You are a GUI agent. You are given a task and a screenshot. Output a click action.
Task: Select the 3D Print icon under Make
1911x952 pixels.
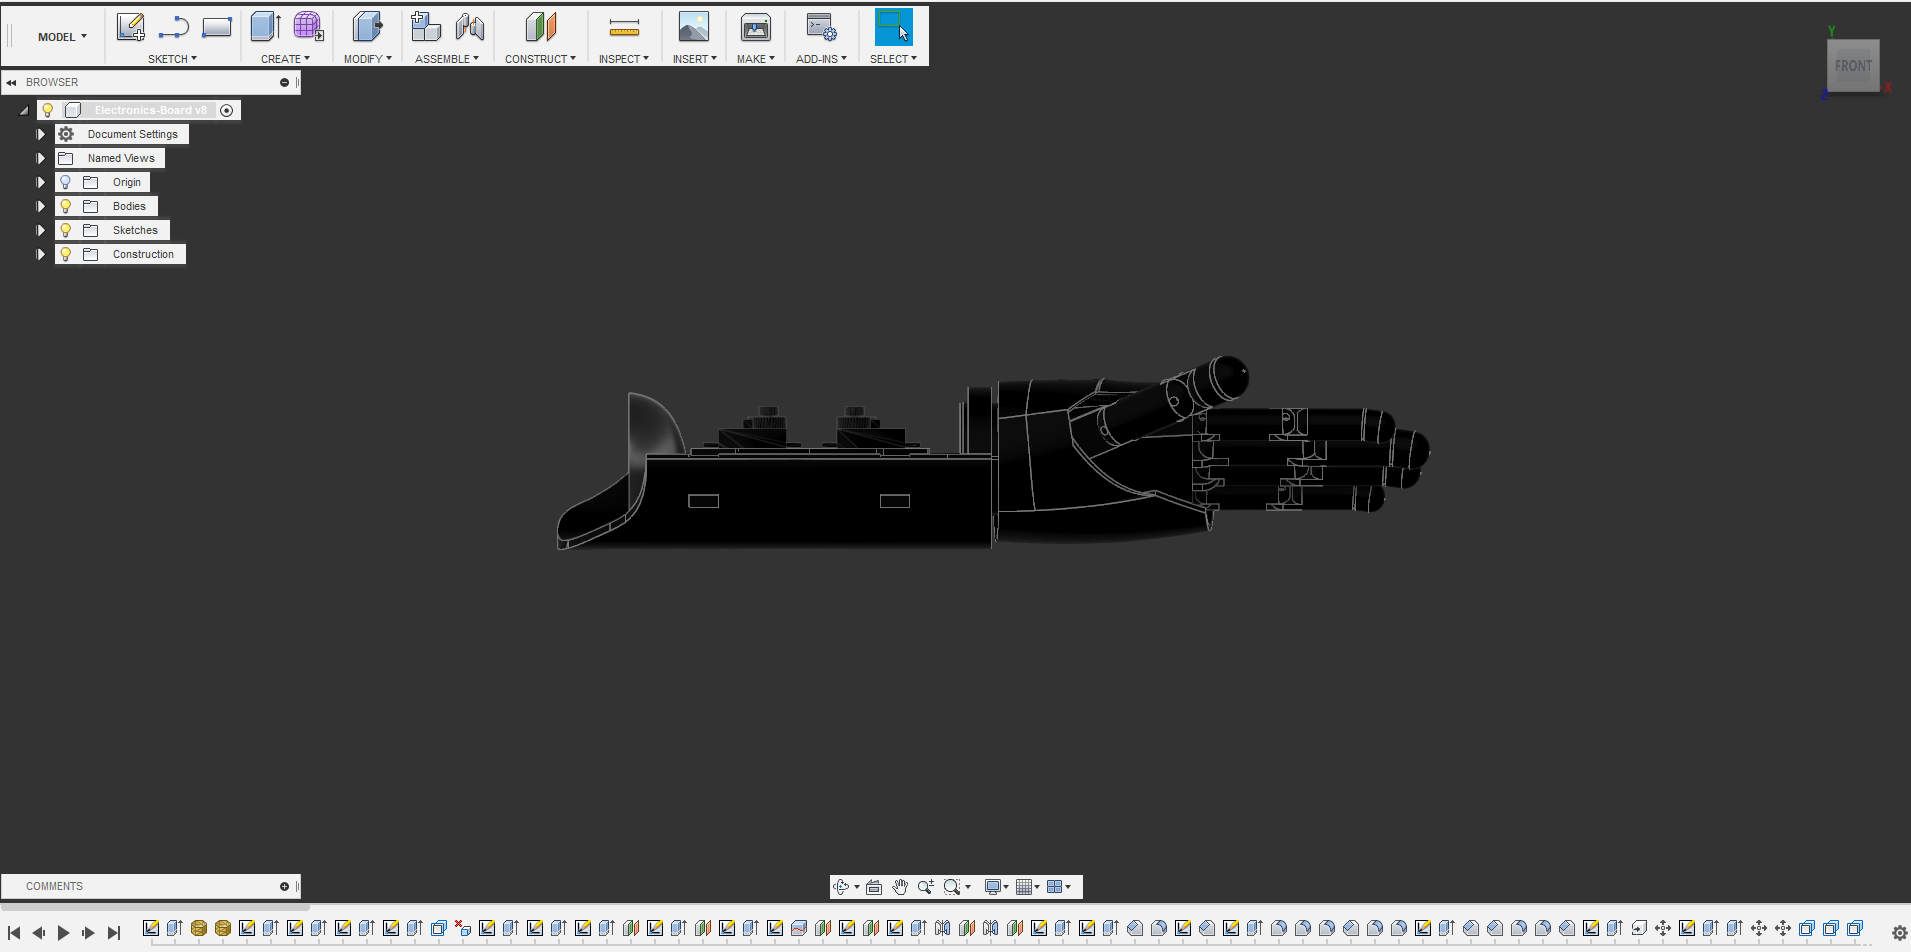click(x=756, y=28)
